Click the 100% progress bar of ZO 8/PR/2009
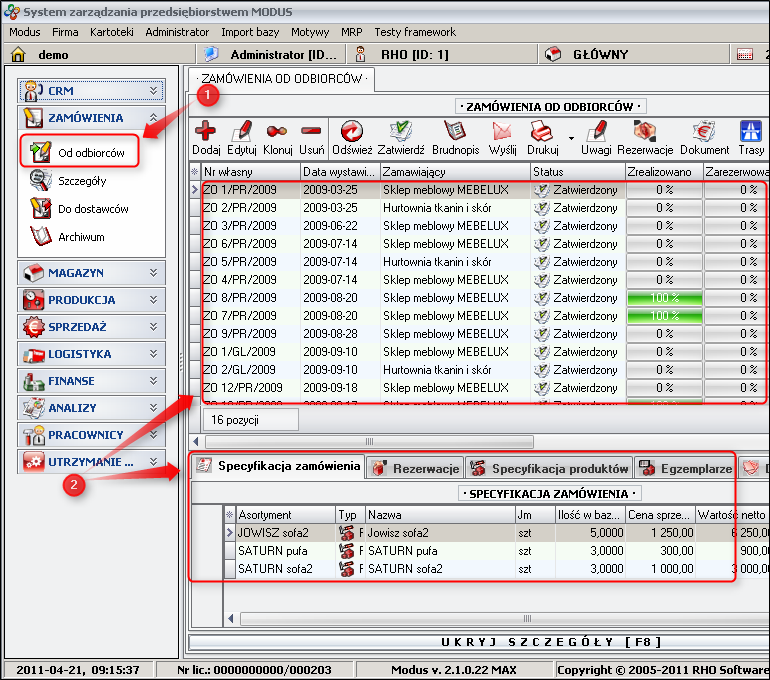The image size is (770, 680). pos(663,298)
